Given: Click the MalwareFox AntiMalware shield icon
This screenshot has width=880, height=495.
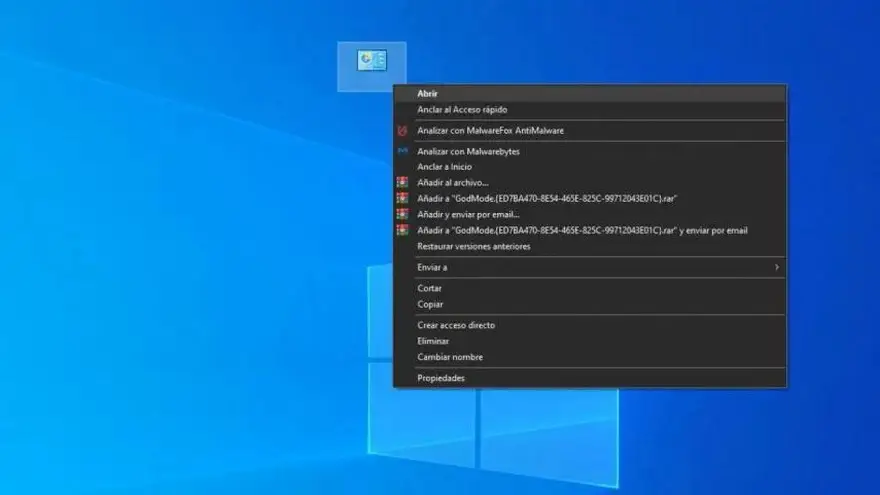Looking at the screenshot, I should 402,131.
